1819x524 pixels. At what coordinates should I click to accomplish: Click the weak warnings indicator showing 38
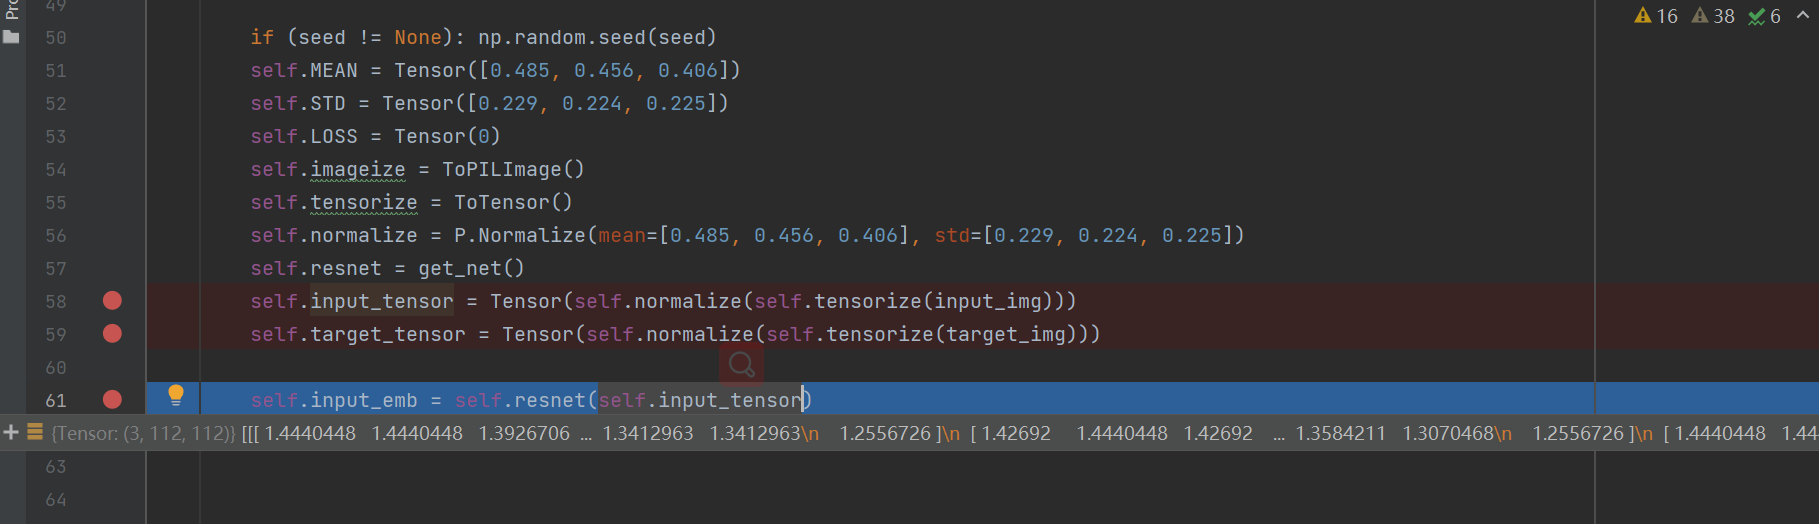pos(1713,16)
